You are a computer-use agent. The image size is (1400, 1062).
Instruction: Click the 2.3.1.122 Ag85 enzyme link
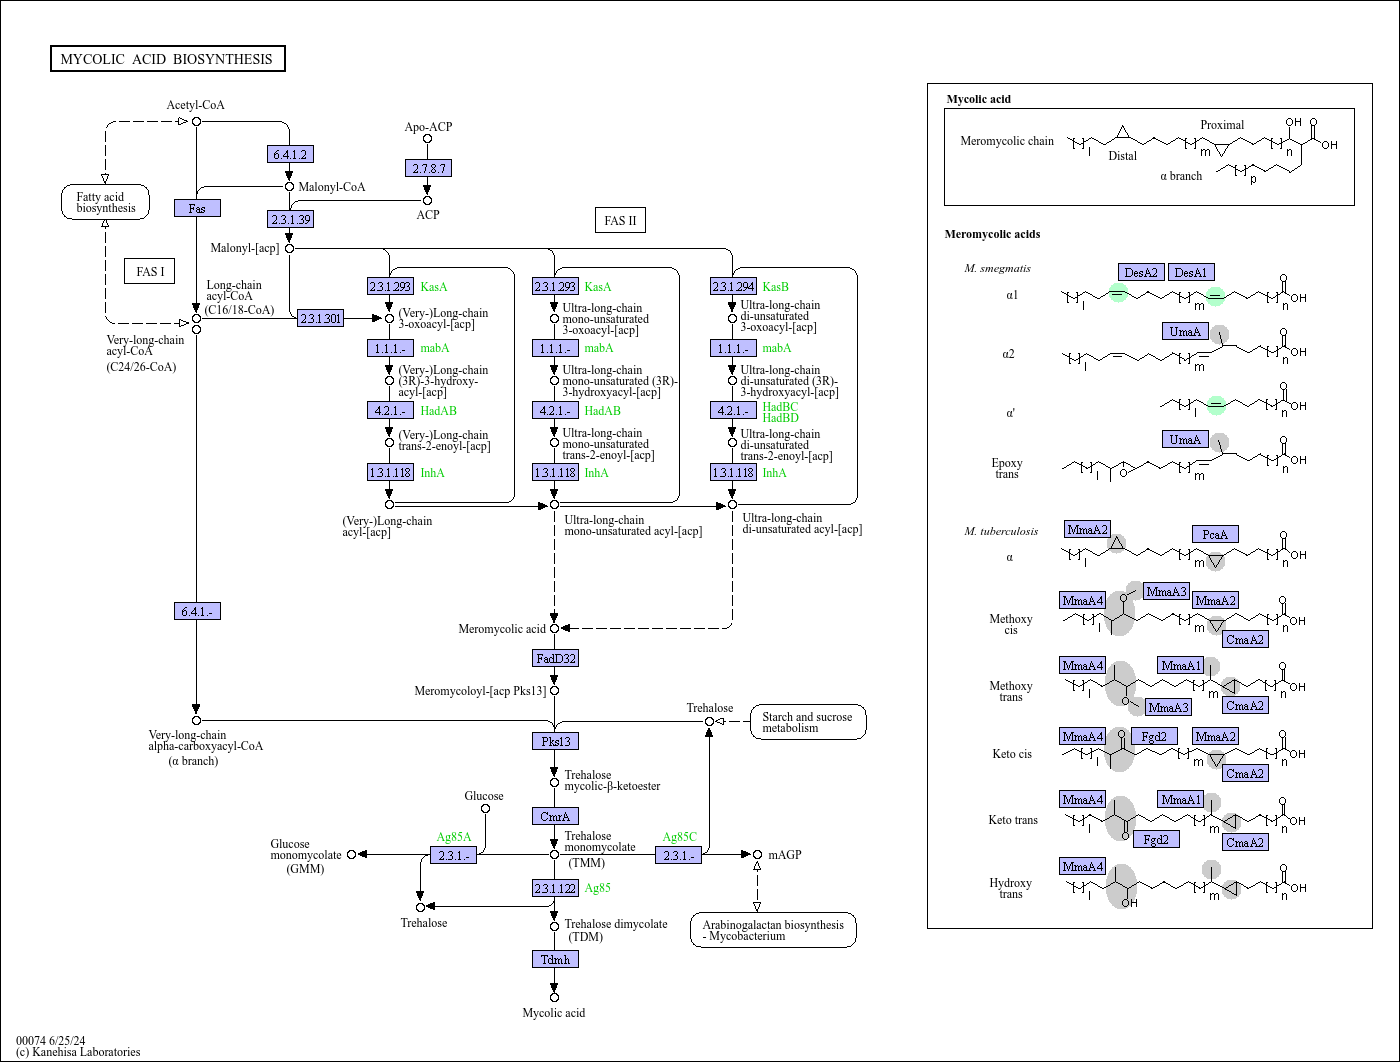point(556,887)
